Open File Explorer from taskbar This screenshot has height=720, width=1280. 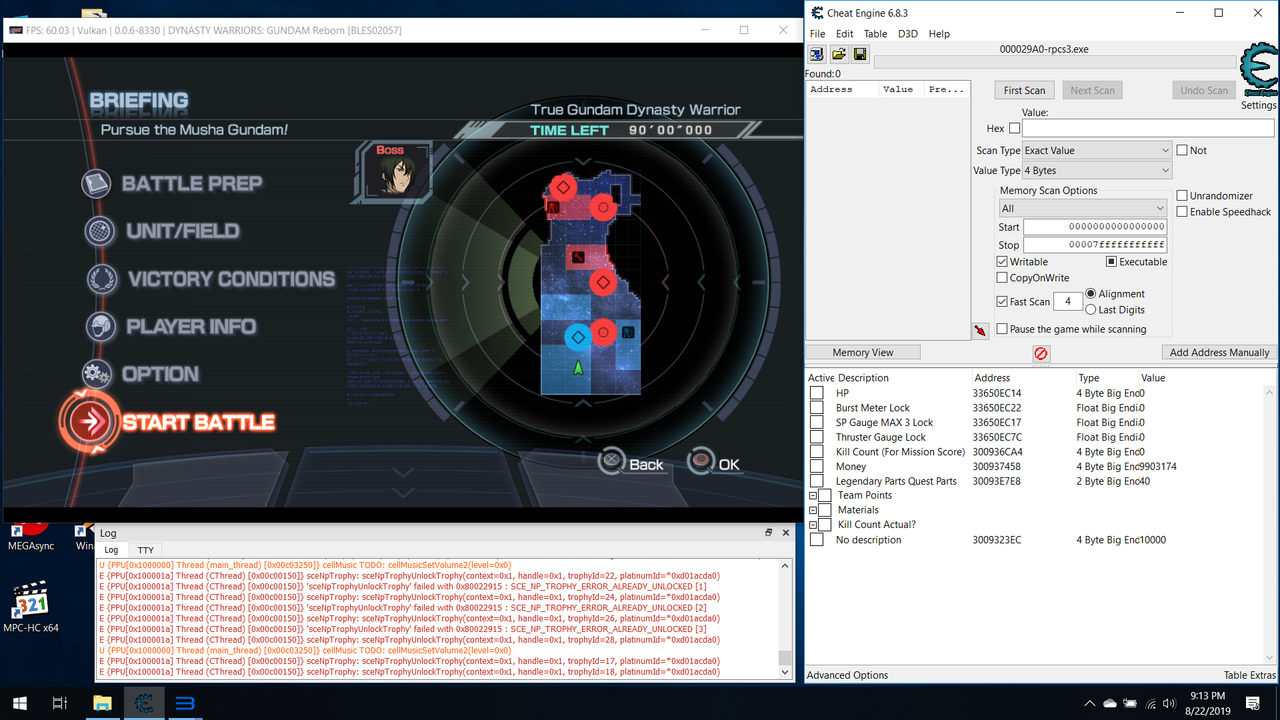[102, 703]
